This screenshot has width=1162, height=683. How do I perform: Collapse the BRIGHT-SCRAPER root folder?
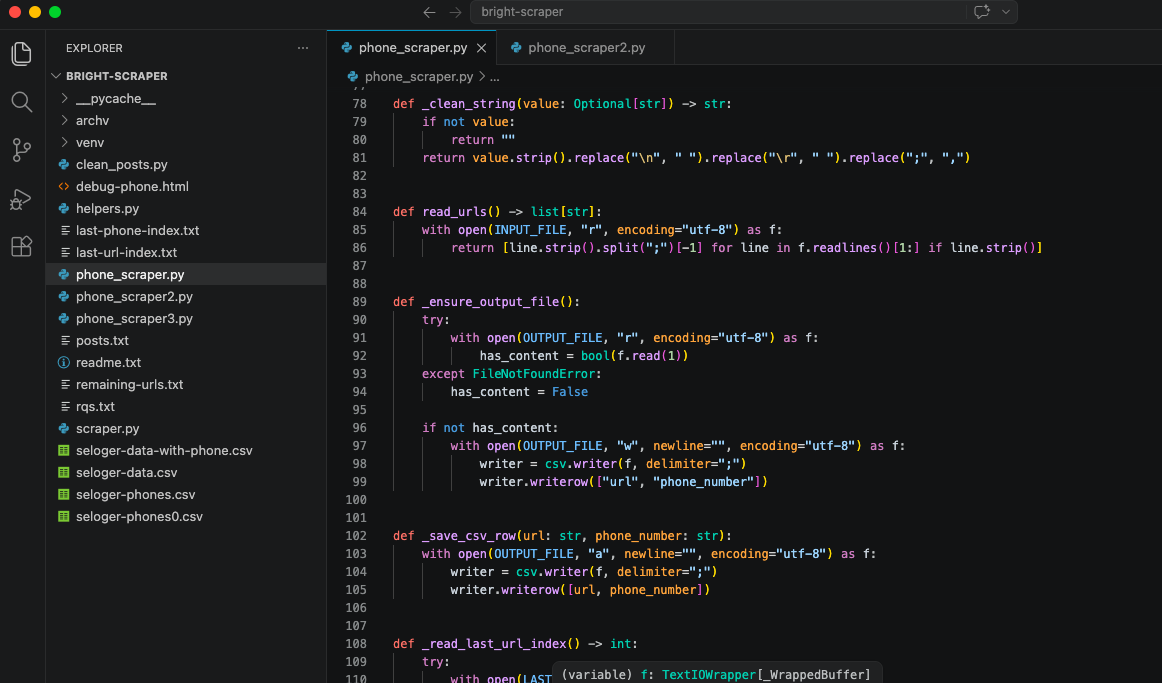pos(116,76)
